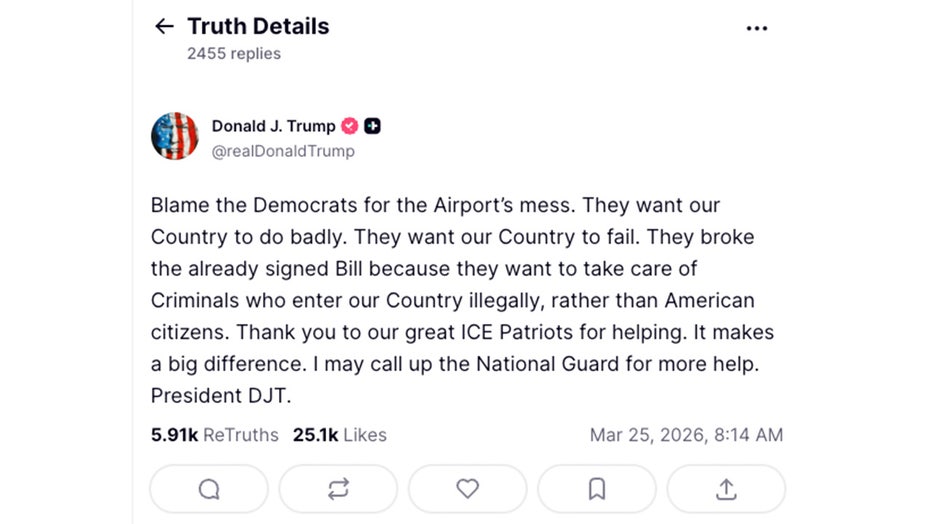Open the flag-themed profile avatar
This screenshot has width=932, height=524.
[x=175, y=136]
